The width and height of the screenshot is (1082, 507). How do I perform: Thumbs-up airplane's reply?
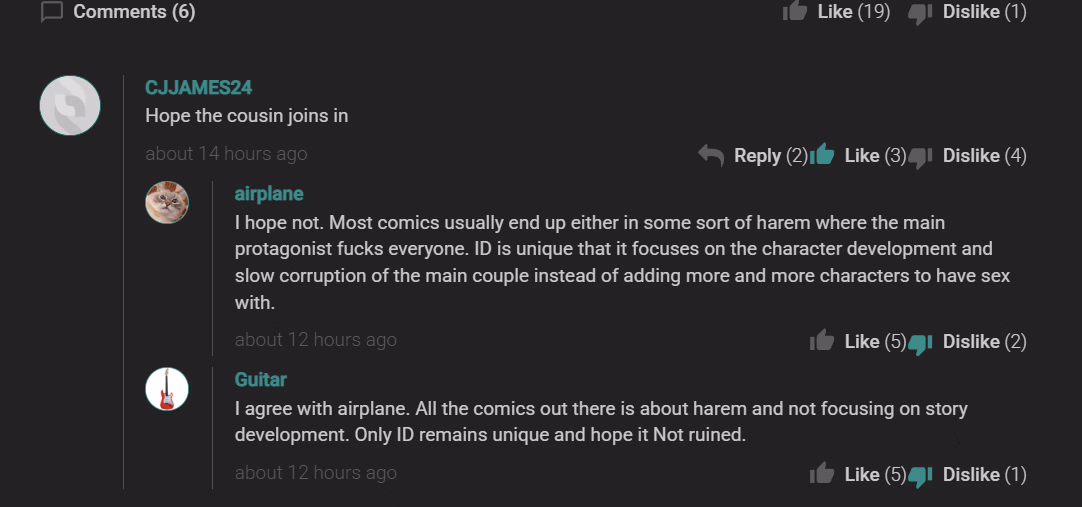pos(822,341)
